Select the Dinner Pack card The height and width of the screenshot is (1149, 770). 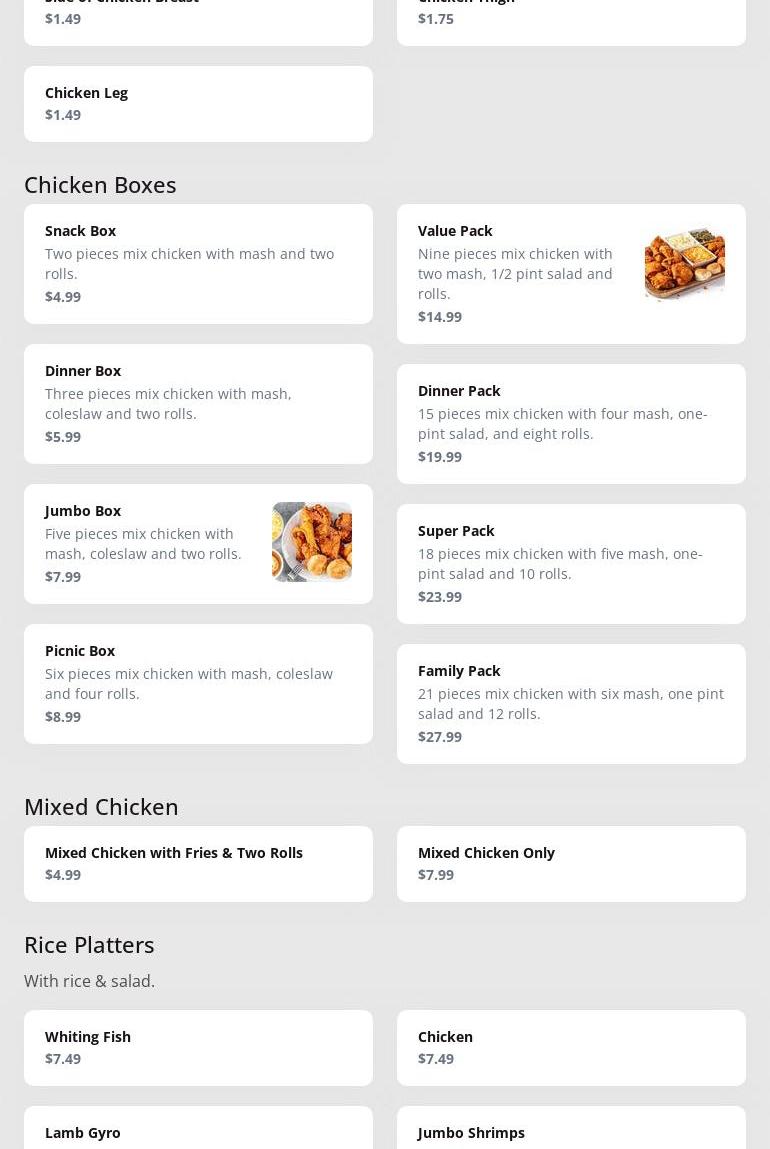click(571, 424)
